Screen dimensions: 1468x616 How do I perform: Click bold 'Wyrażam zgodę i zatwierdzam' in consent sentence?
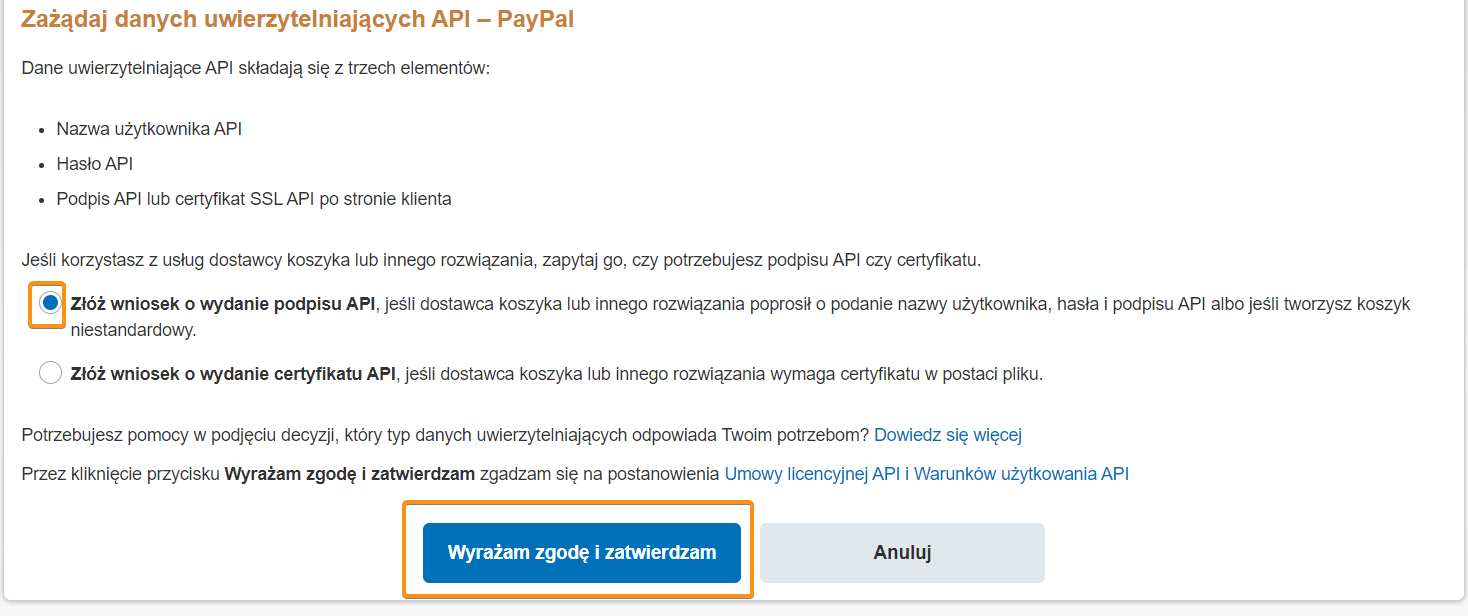click(349, 474)
